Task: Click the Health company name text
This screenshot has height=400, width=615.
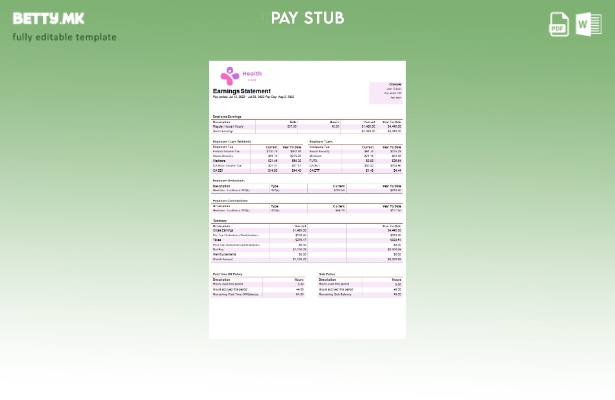Action: (252, 74)
